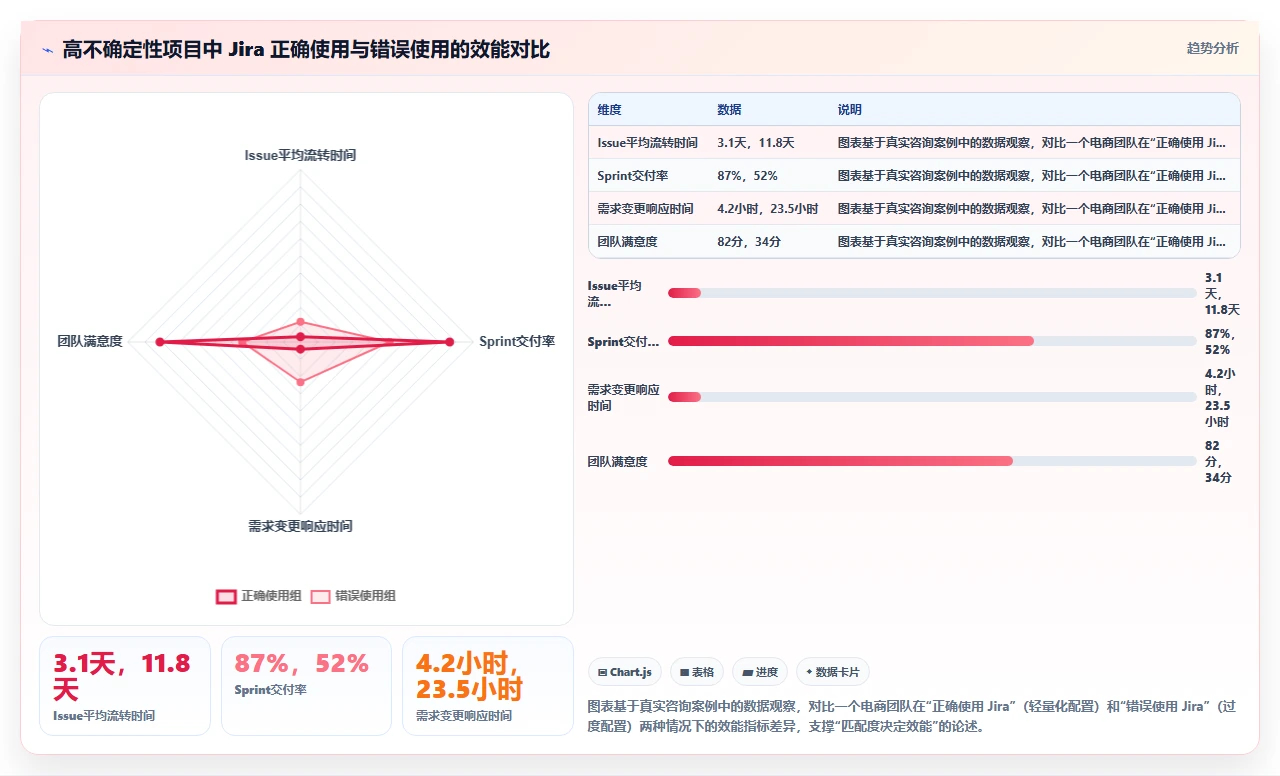Select the Issue平均流转时间 table row cell
This screenshot has height=776, width=1280.
pyautogui.click(x=647, y=143)
